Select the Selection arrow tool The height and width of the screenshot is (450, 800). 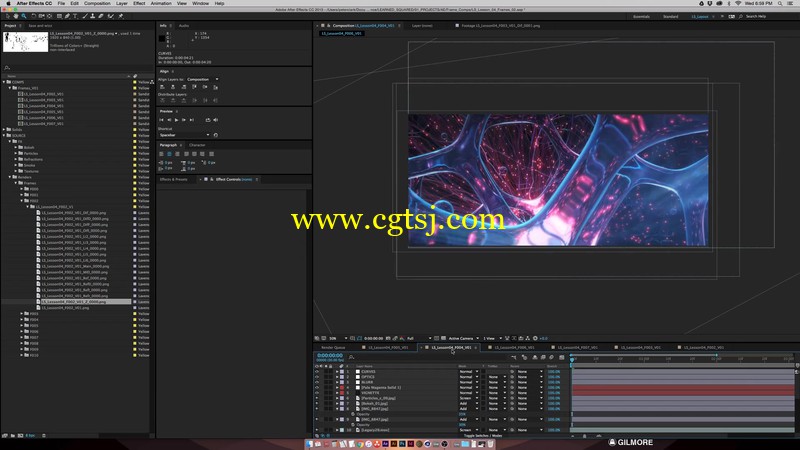click(8, 16)
